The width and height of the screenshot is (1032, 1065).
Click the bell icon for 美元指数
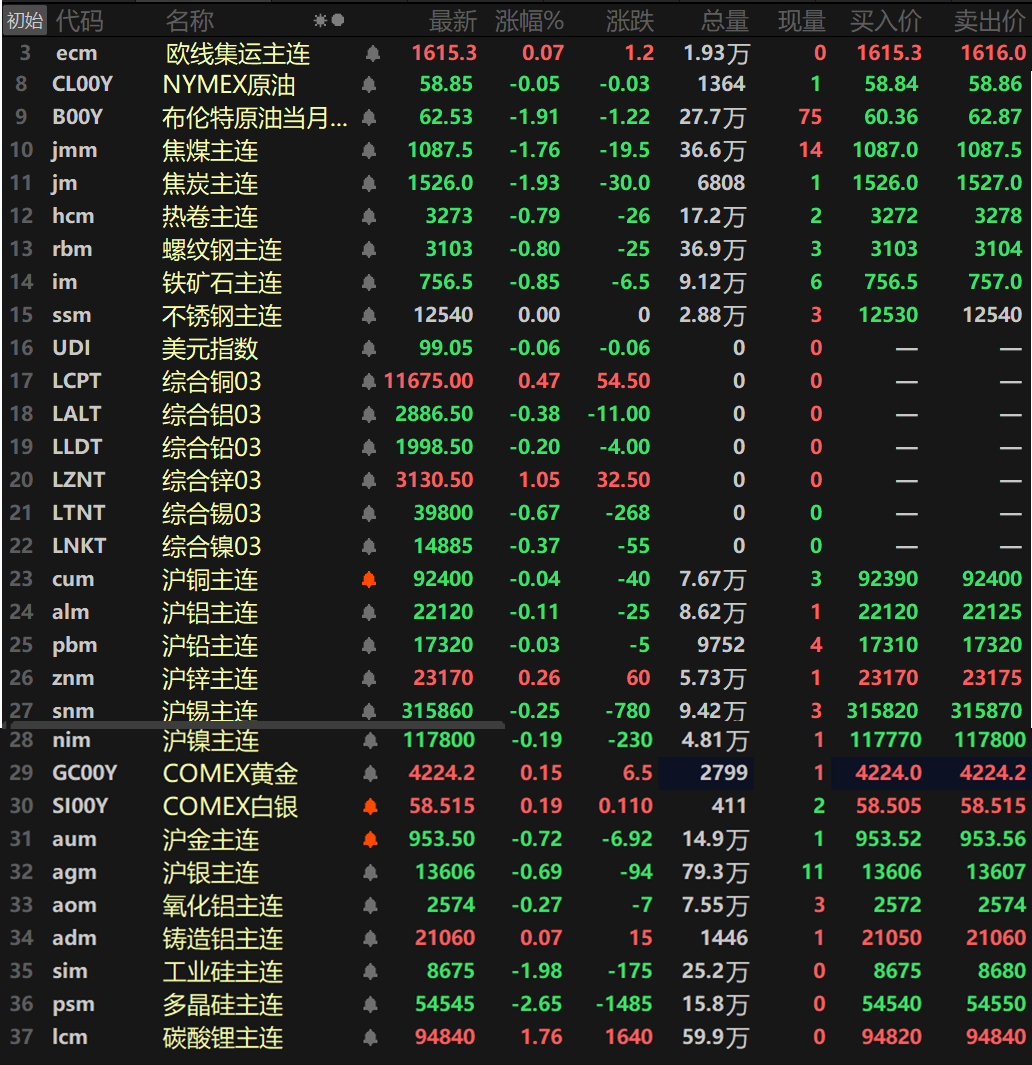click(369, 348)
